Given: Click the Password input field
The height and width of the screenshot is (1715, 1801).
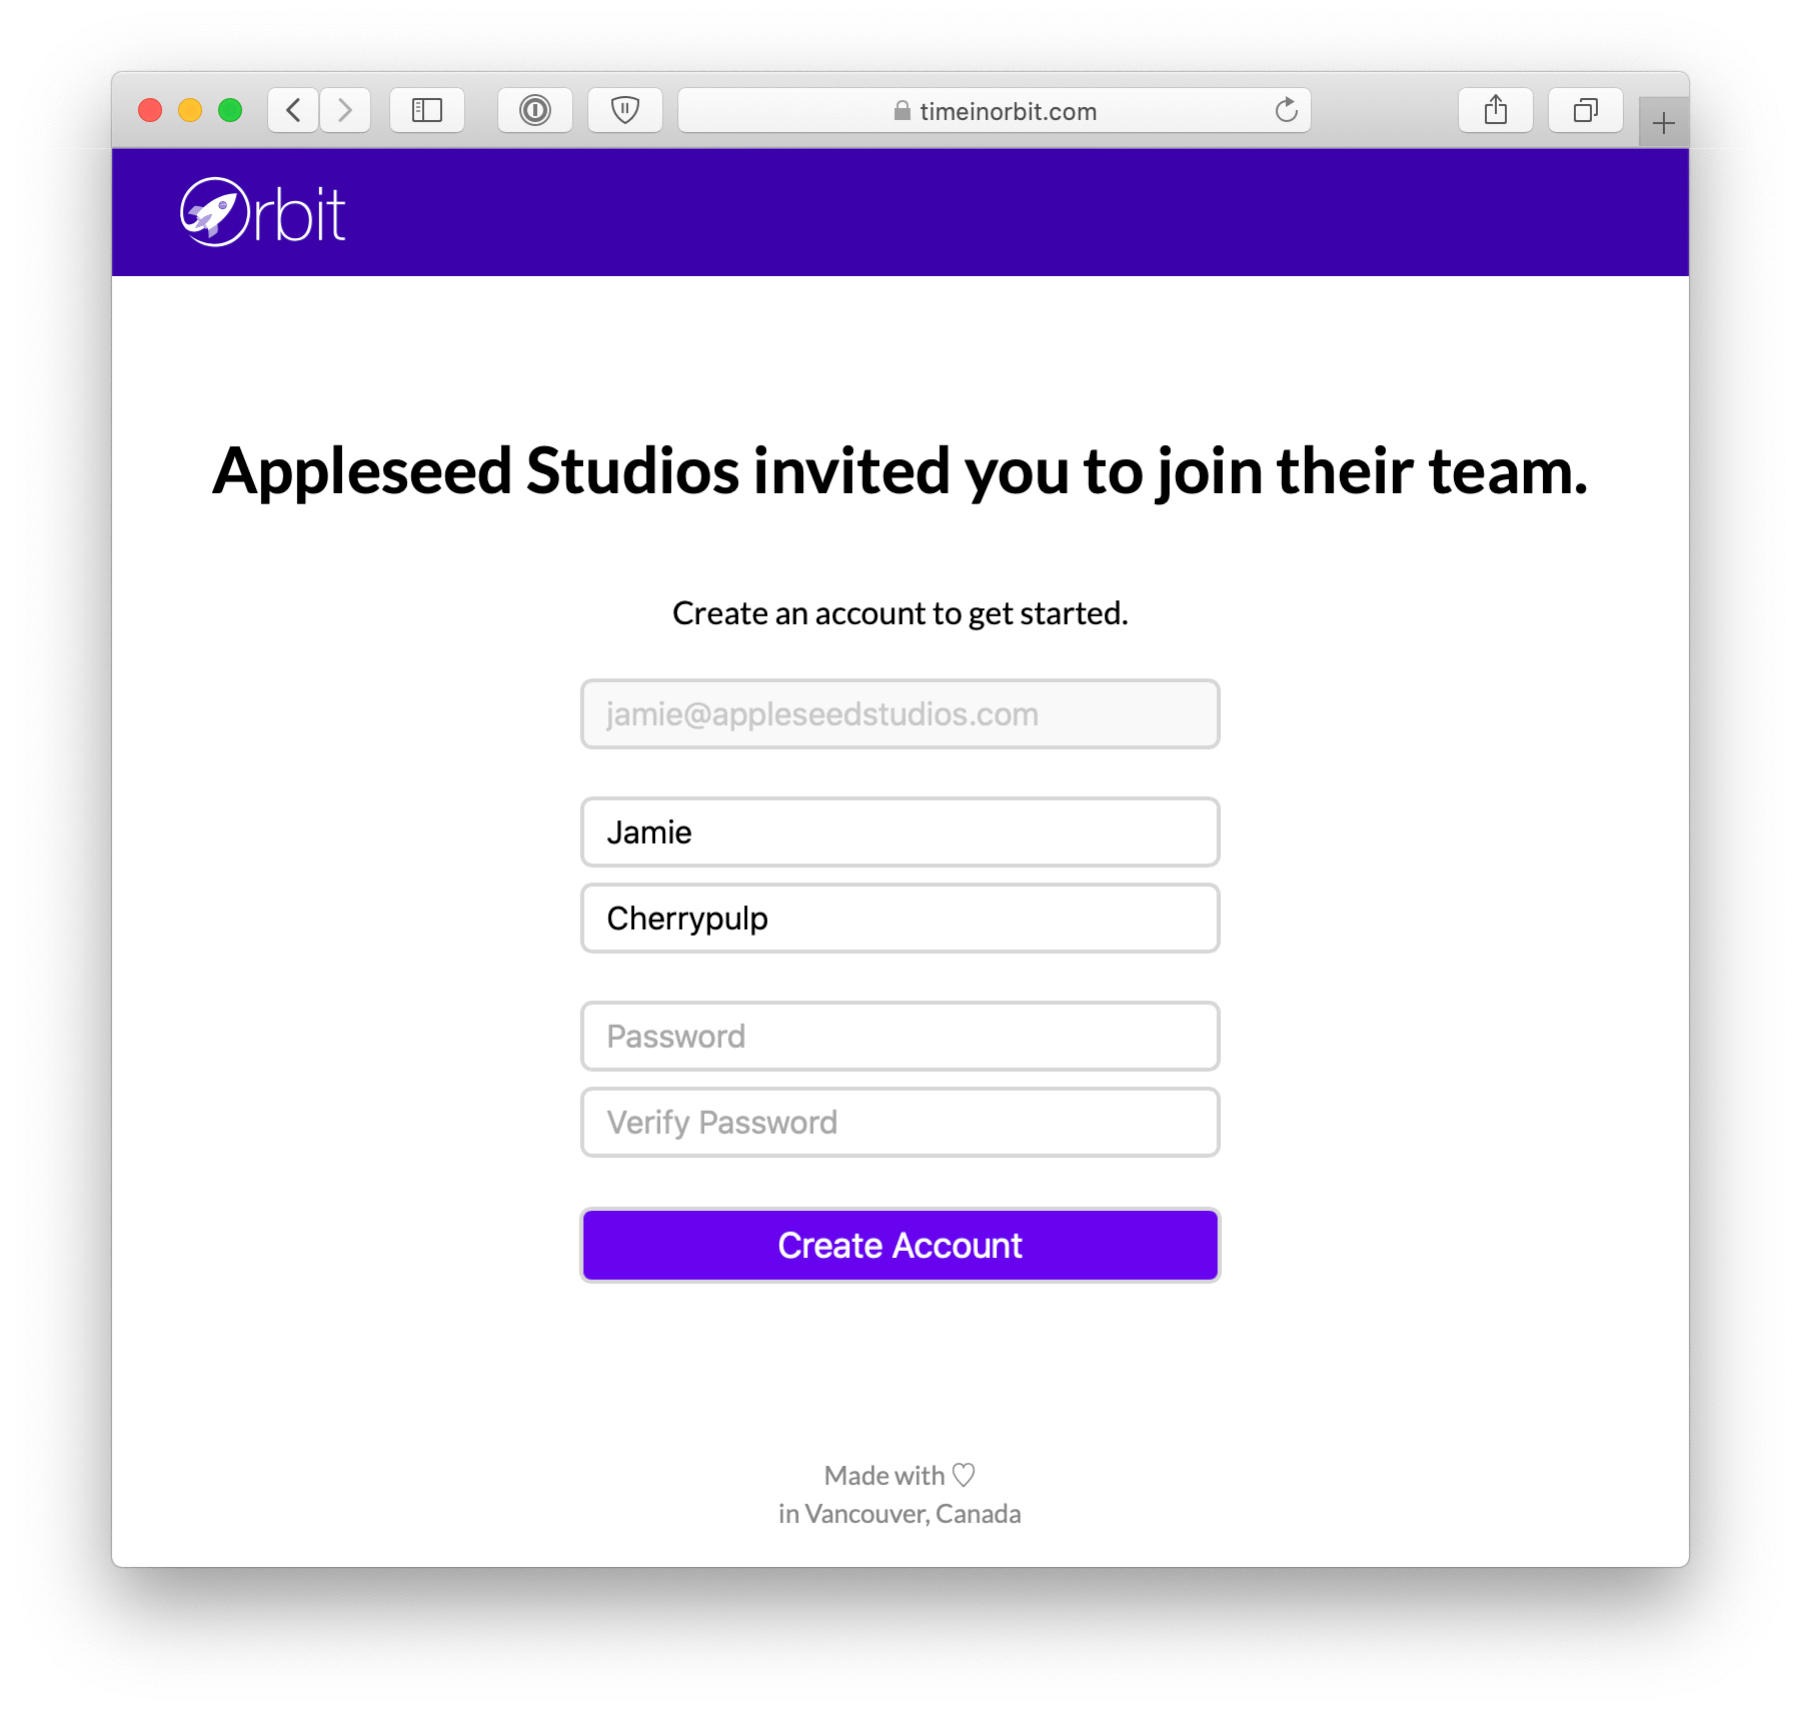Looking at the screenshot, I should pos(899,1036).
